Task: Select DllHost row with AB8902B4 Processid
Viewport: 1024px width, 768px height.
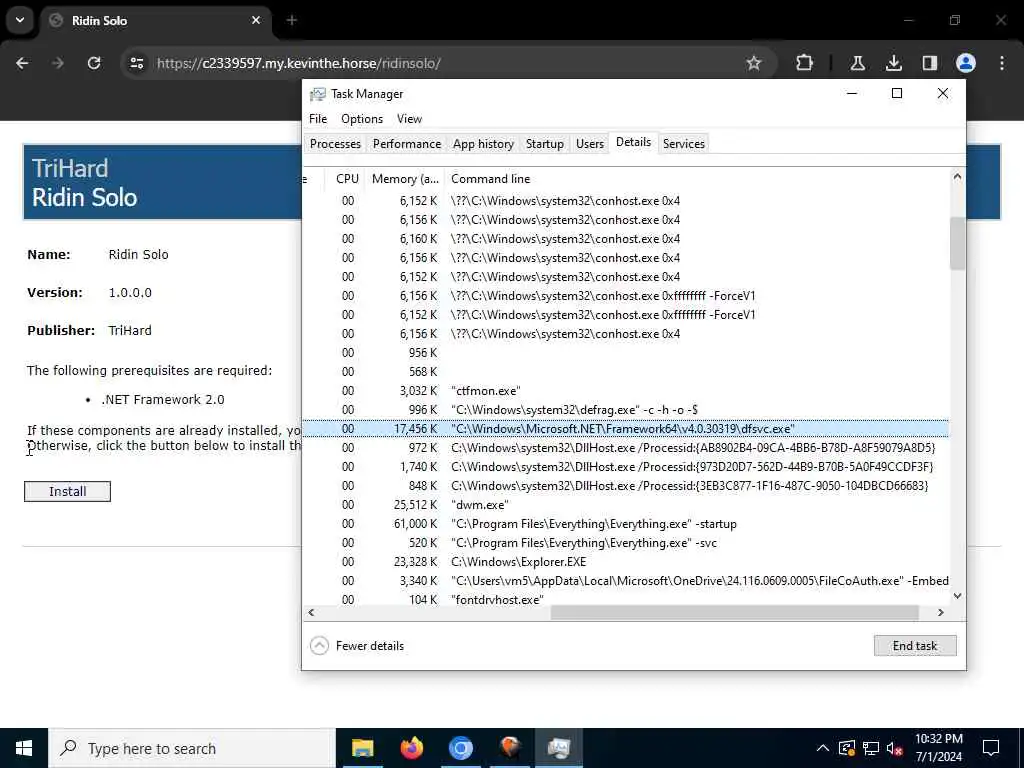Action: point(626,448)
